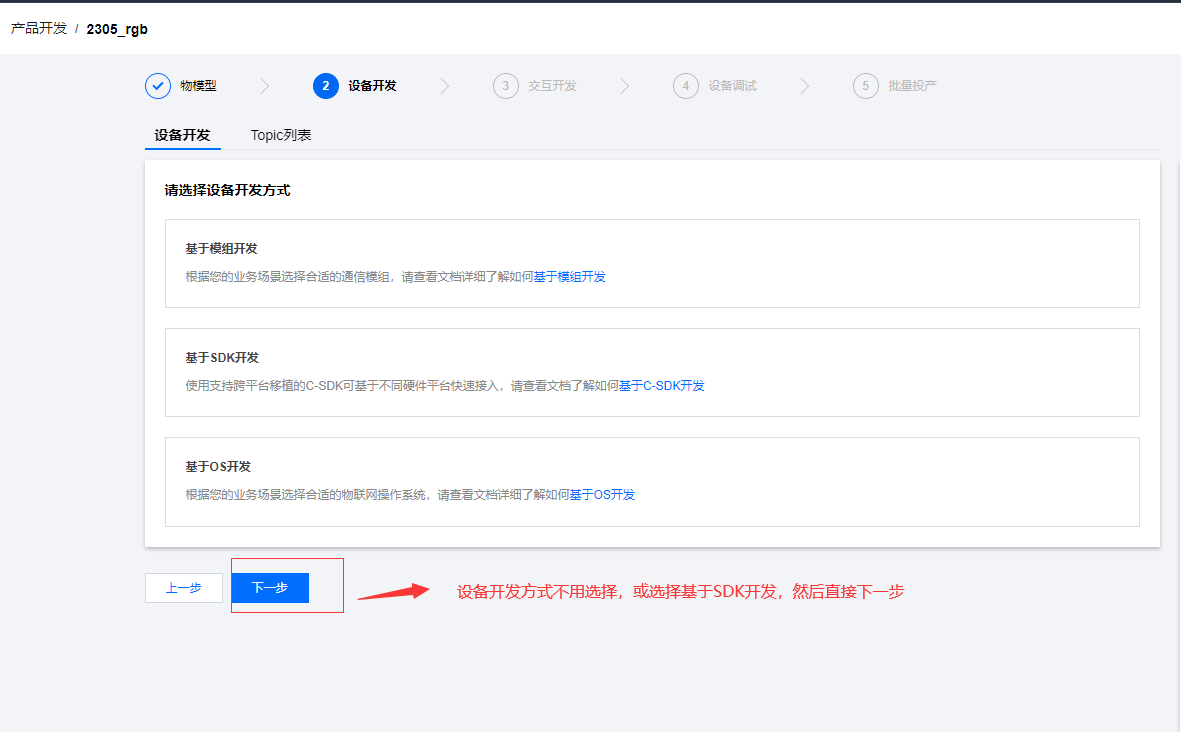Select the 批量投产 step label
This screenshot has height=732, width=1181.
click(912, 86)
